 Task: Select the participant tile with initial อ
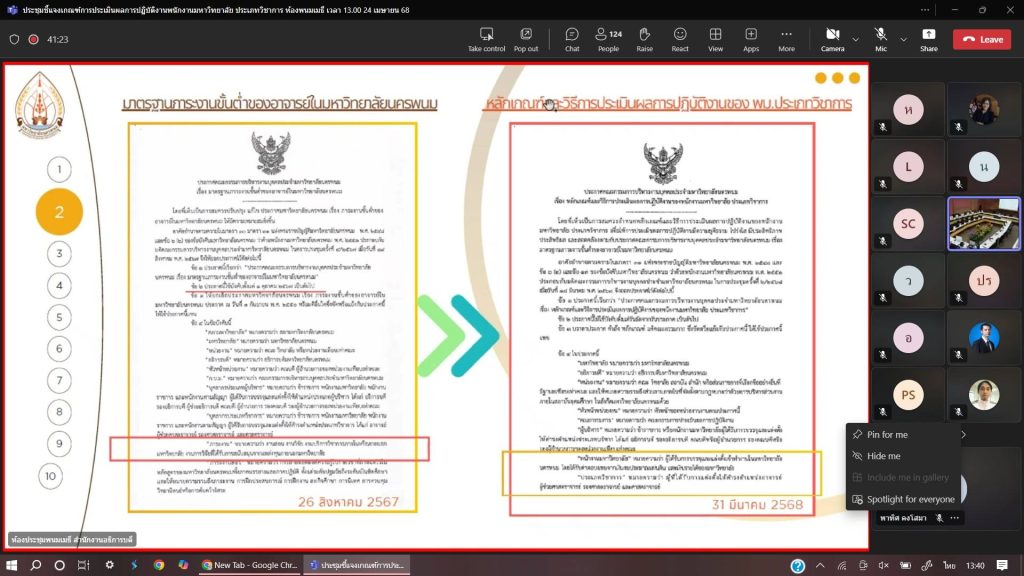point(908,338)
